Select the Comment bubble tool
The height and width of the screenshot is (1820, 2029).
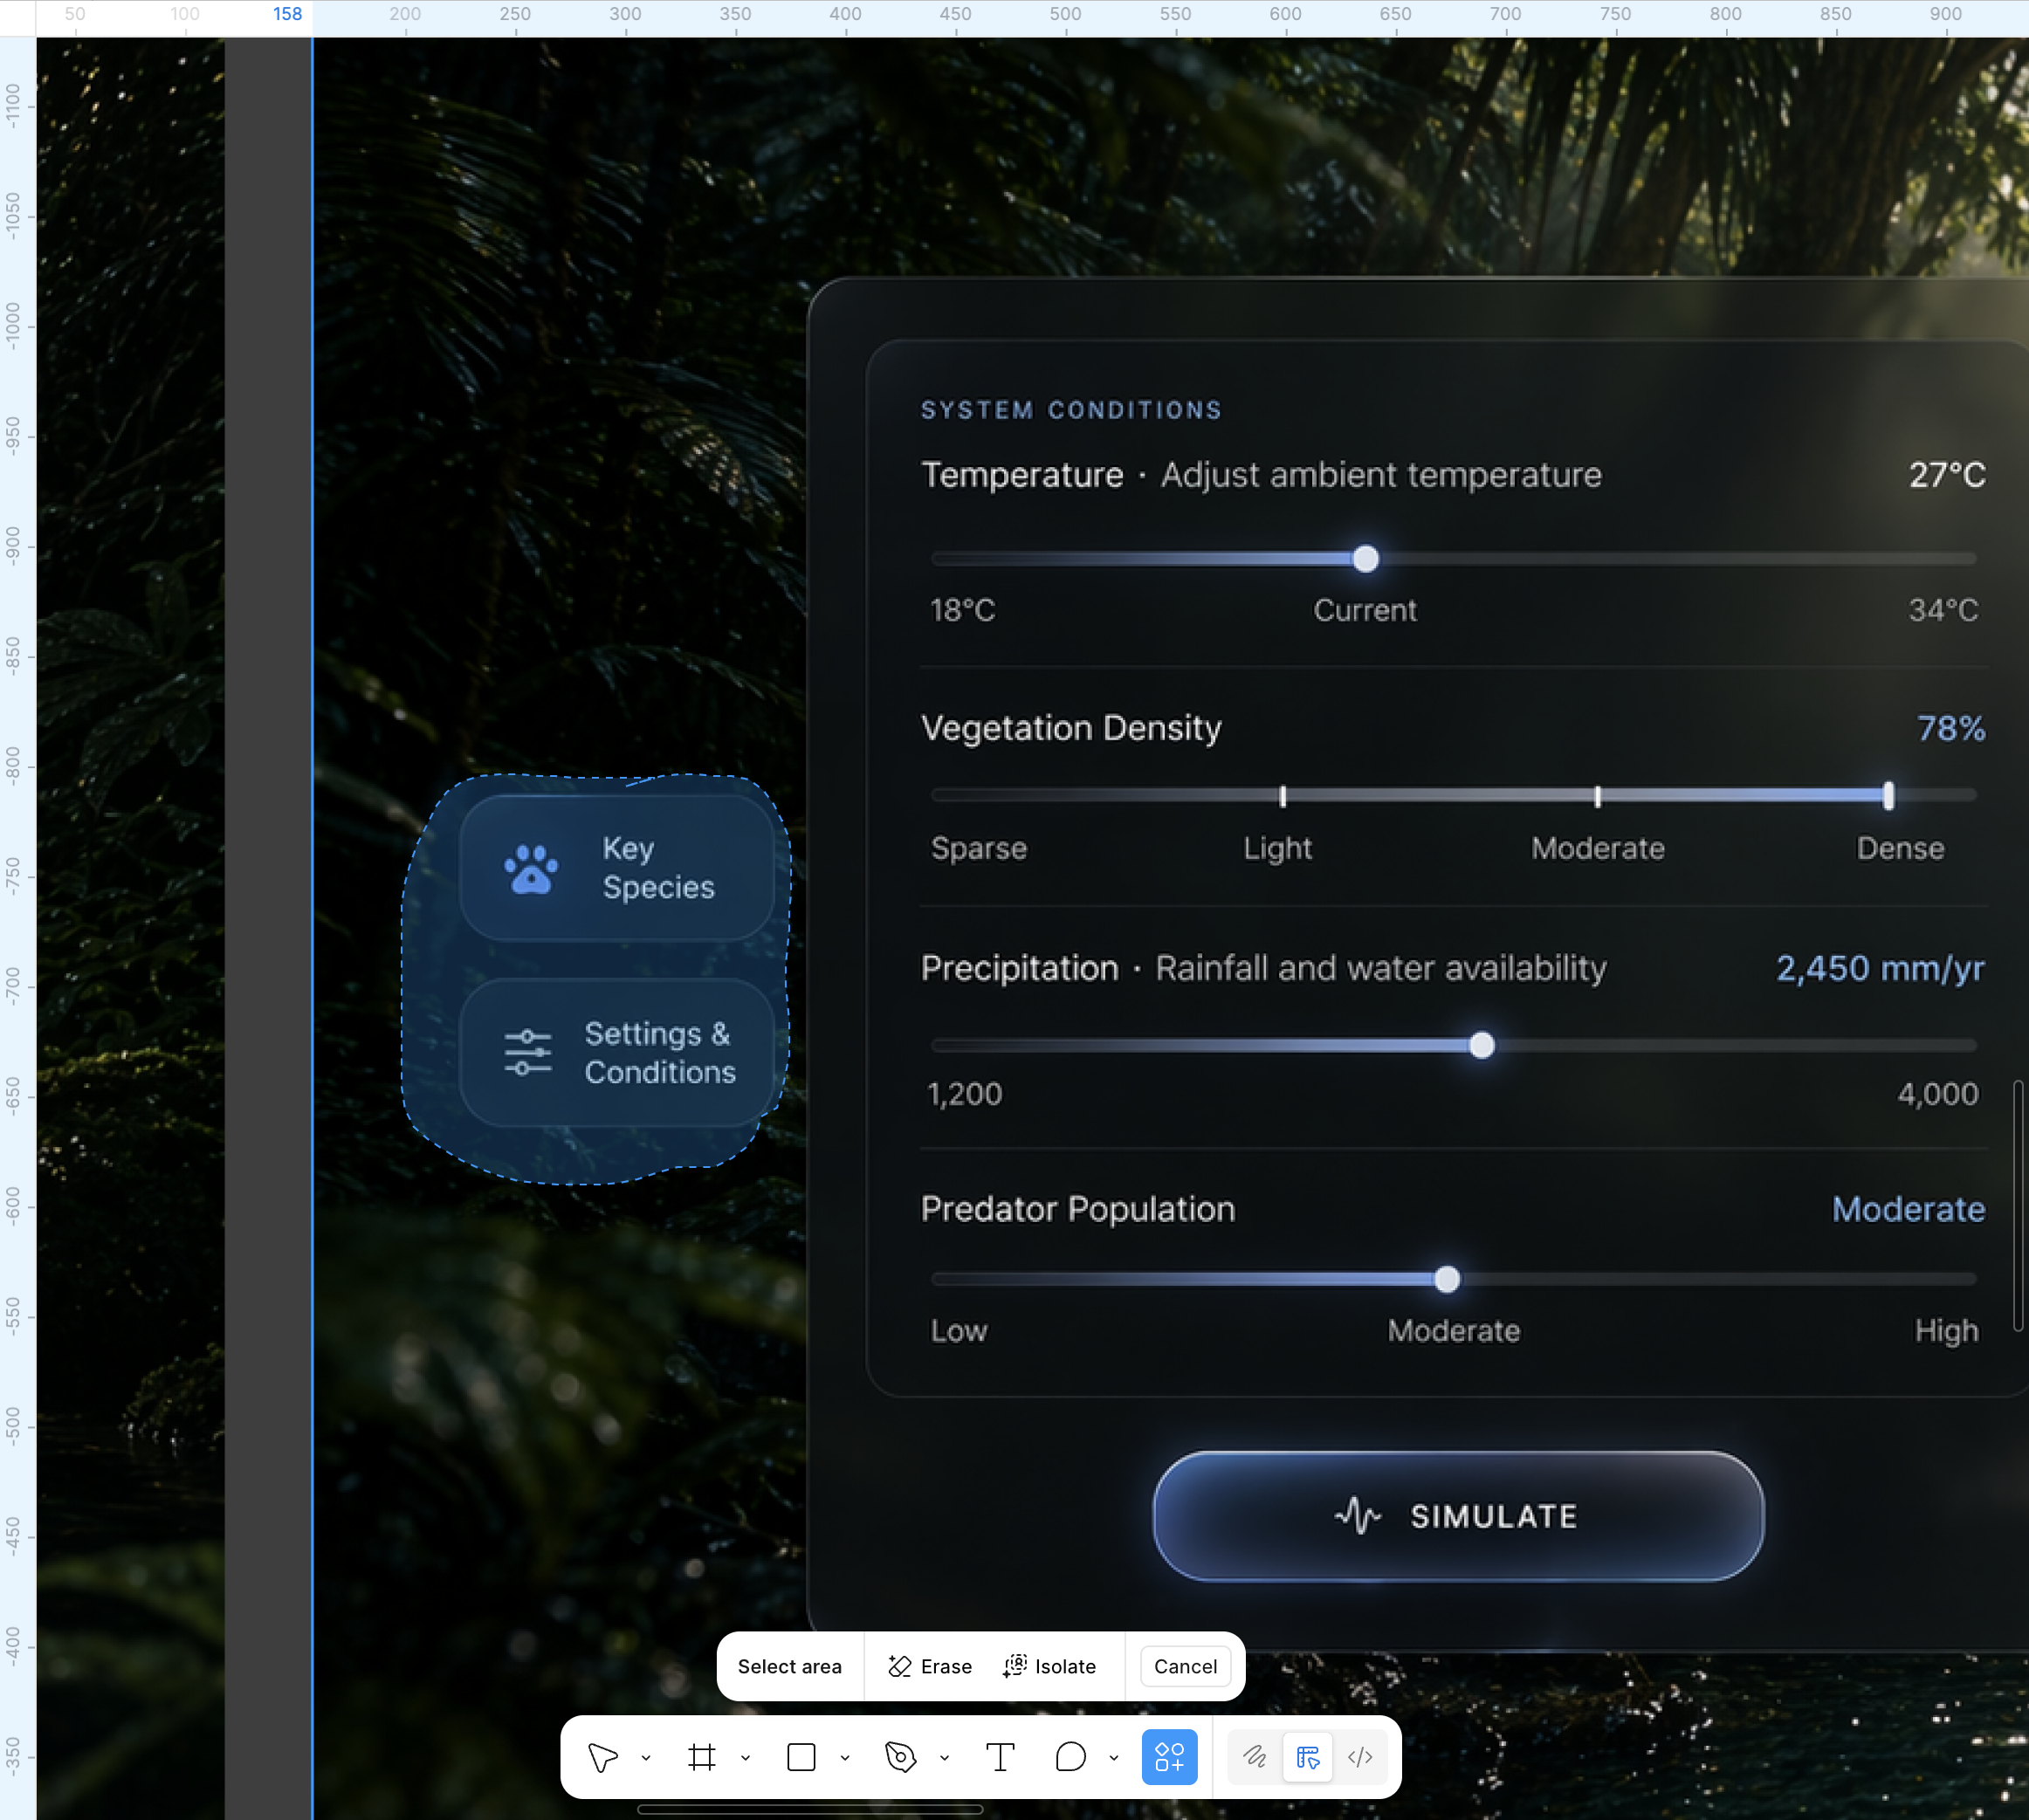(1070, 1757)
